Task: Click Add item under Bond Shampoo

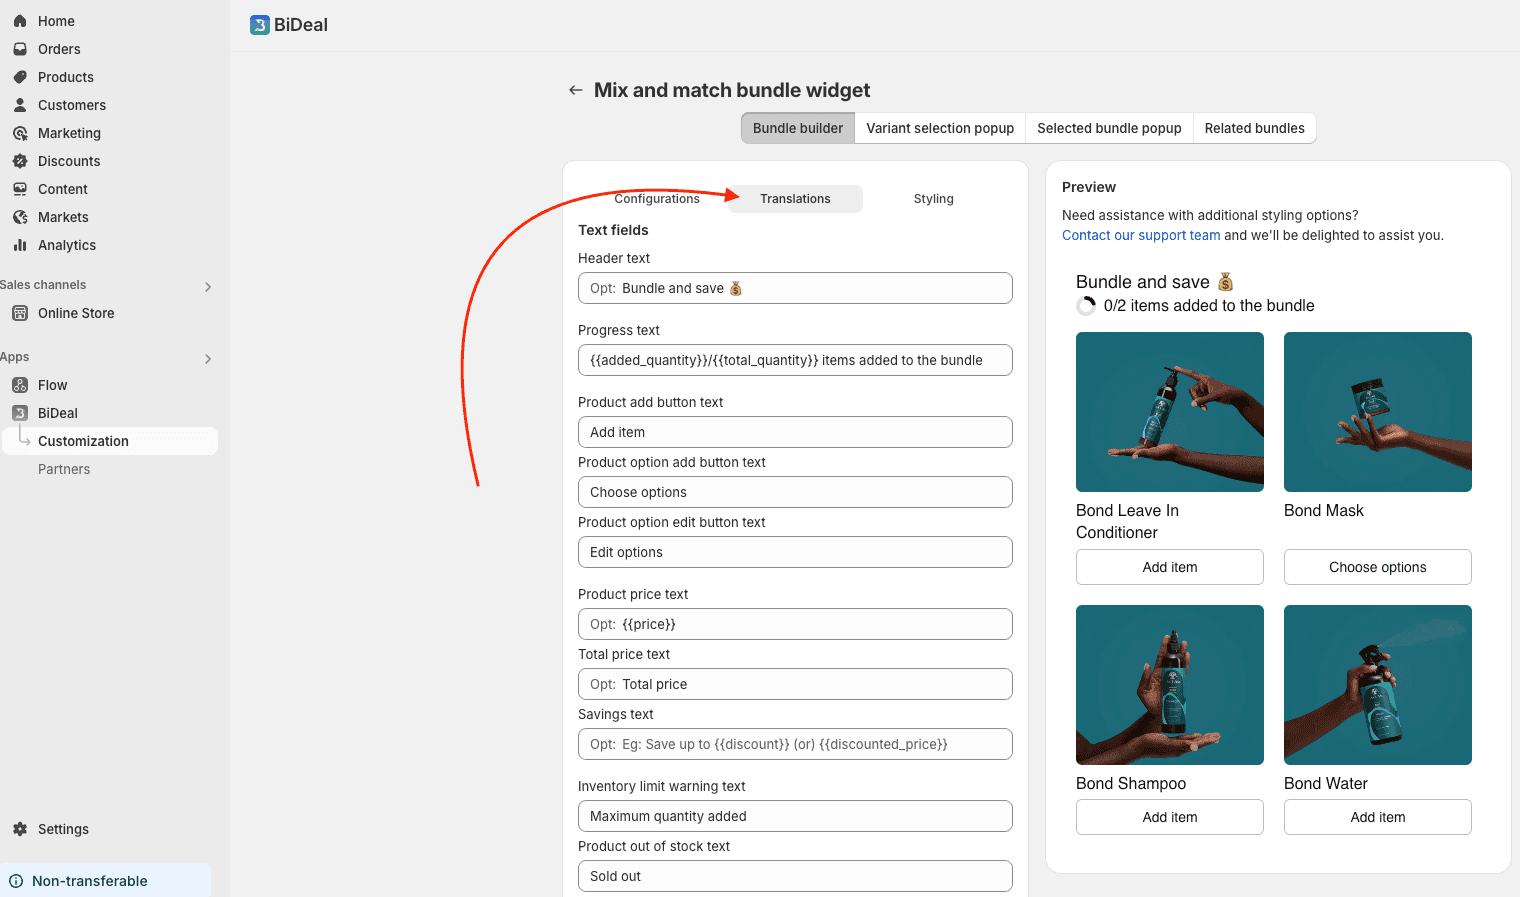Action: [x=1170, y=817]
